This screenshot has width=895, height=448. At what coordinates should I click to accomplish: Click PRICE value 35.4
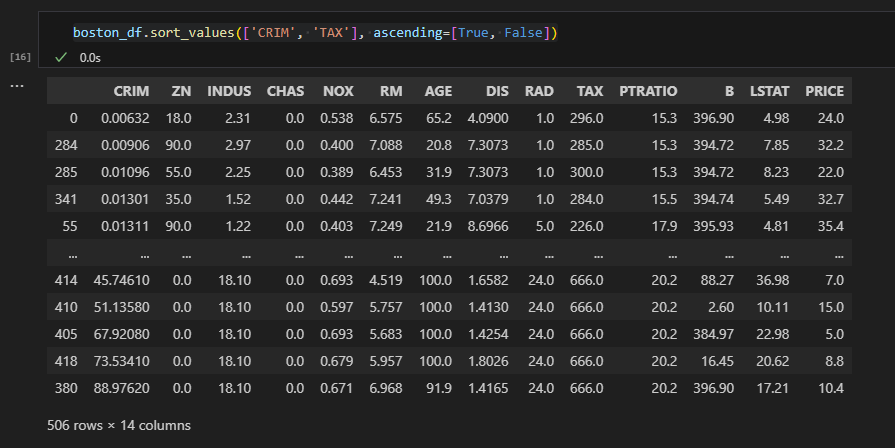tap(831, 227)
